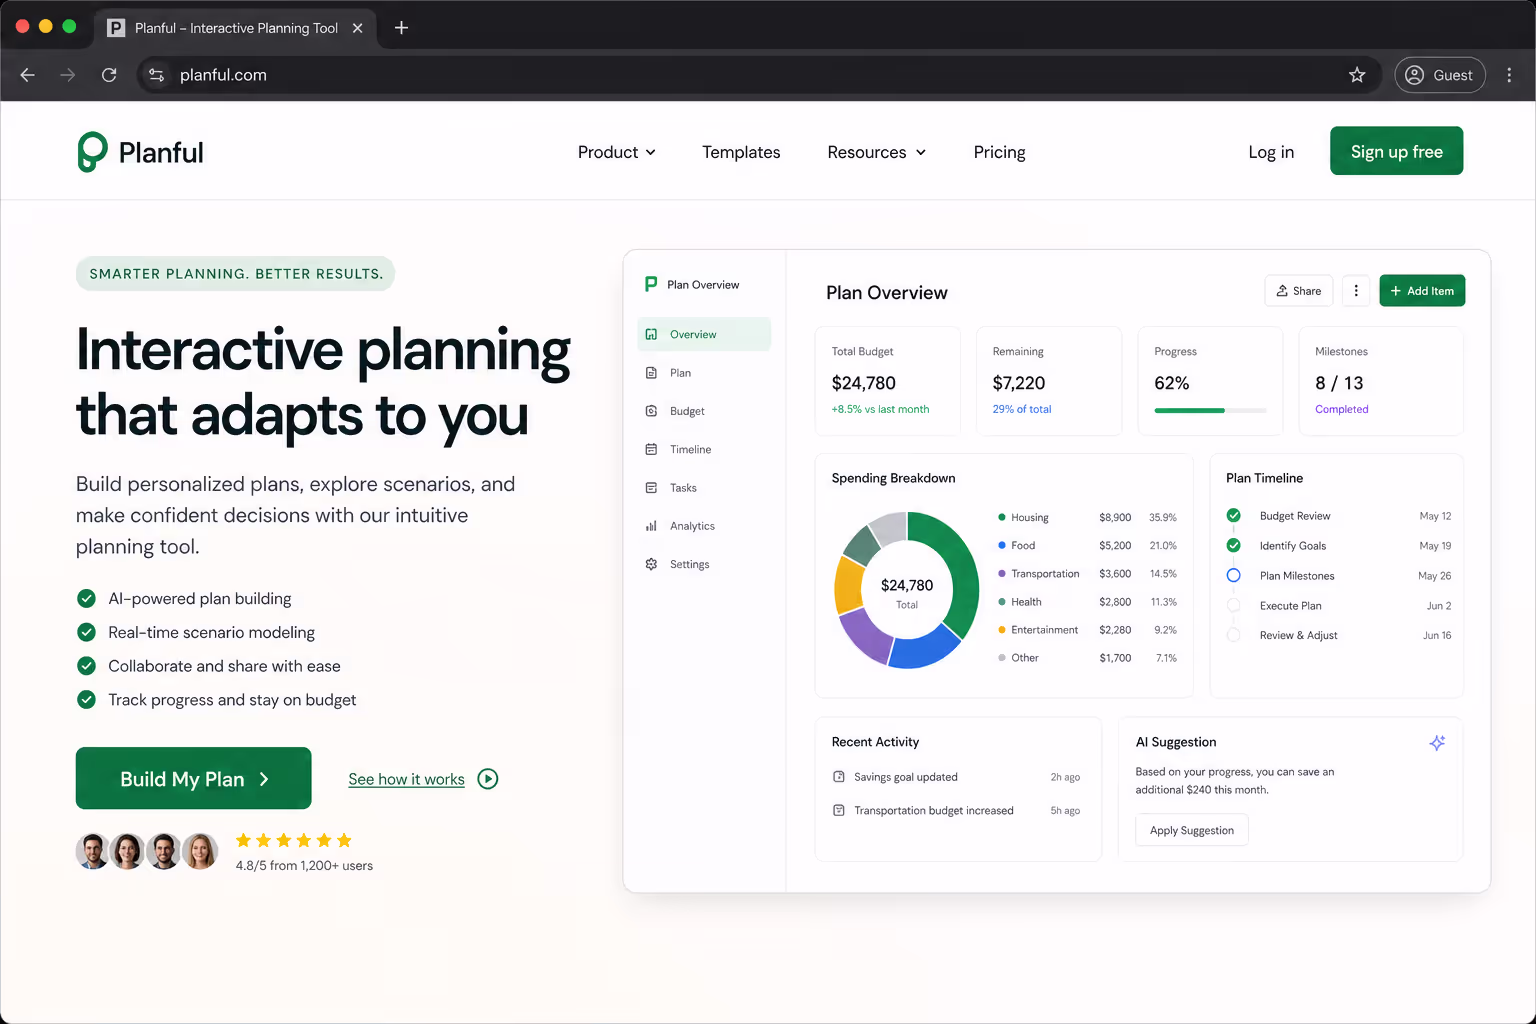Expand the Product dropdown menu
The width and height of the screenshot is (1536, 1024).
tap(617, 152)
